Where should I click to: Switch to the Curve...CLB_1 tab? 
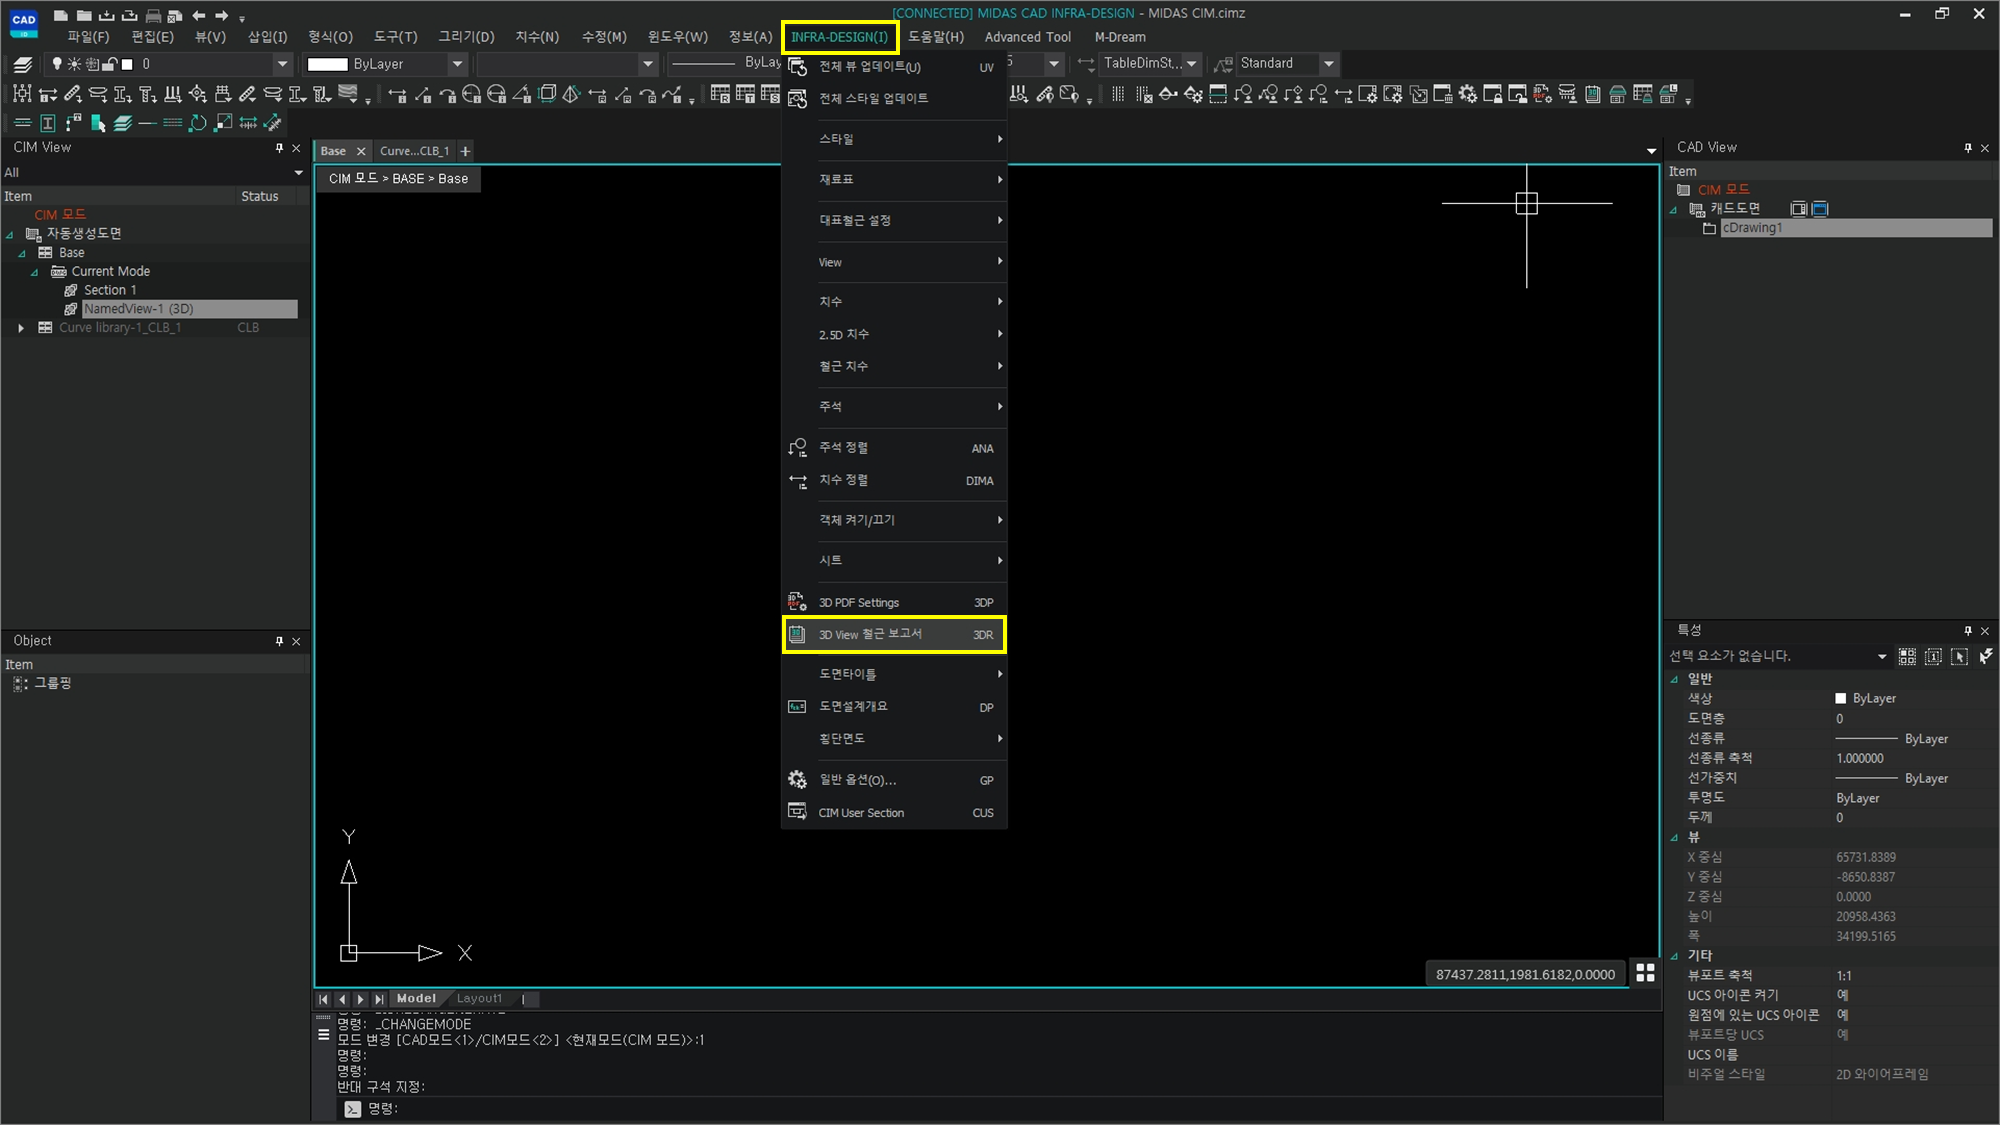click(x=414, y=151)
